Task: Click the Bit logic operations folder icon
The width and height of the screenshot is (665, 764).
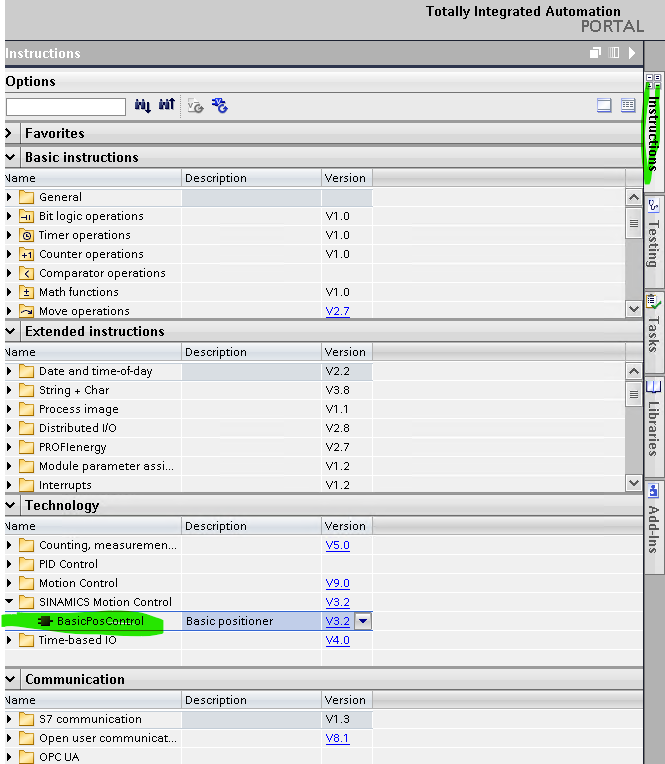Action: tap(27, 216)
